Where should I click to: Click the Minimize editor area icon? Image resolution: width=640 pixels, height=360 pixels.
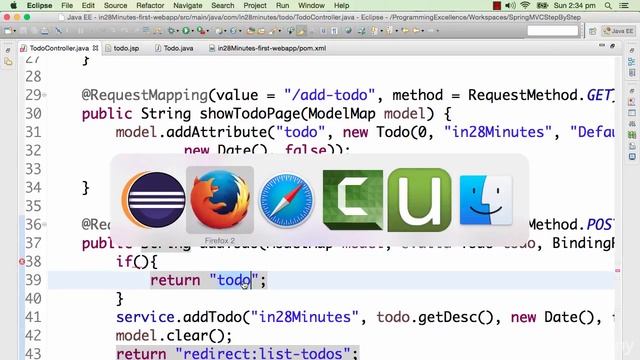[602, 46]
